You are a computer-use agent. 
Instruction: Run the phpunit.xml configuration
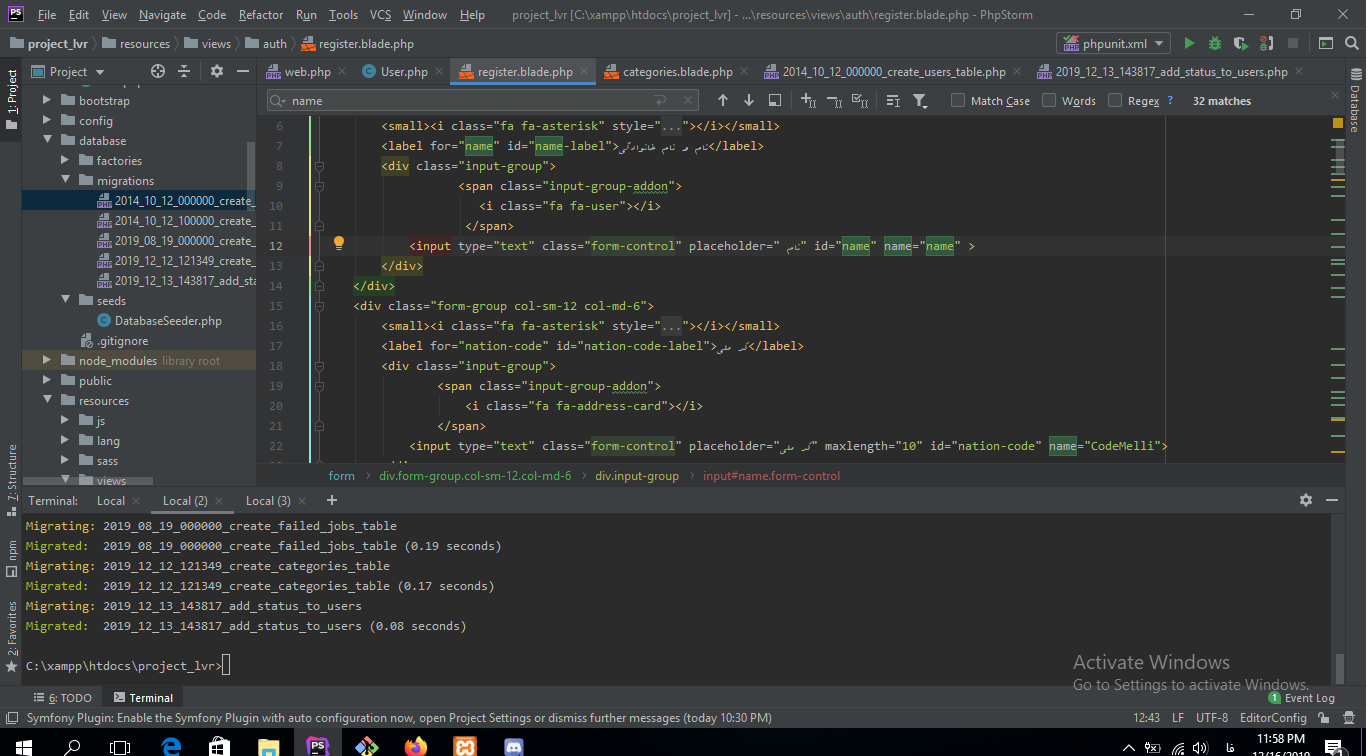click(1189, 44)
